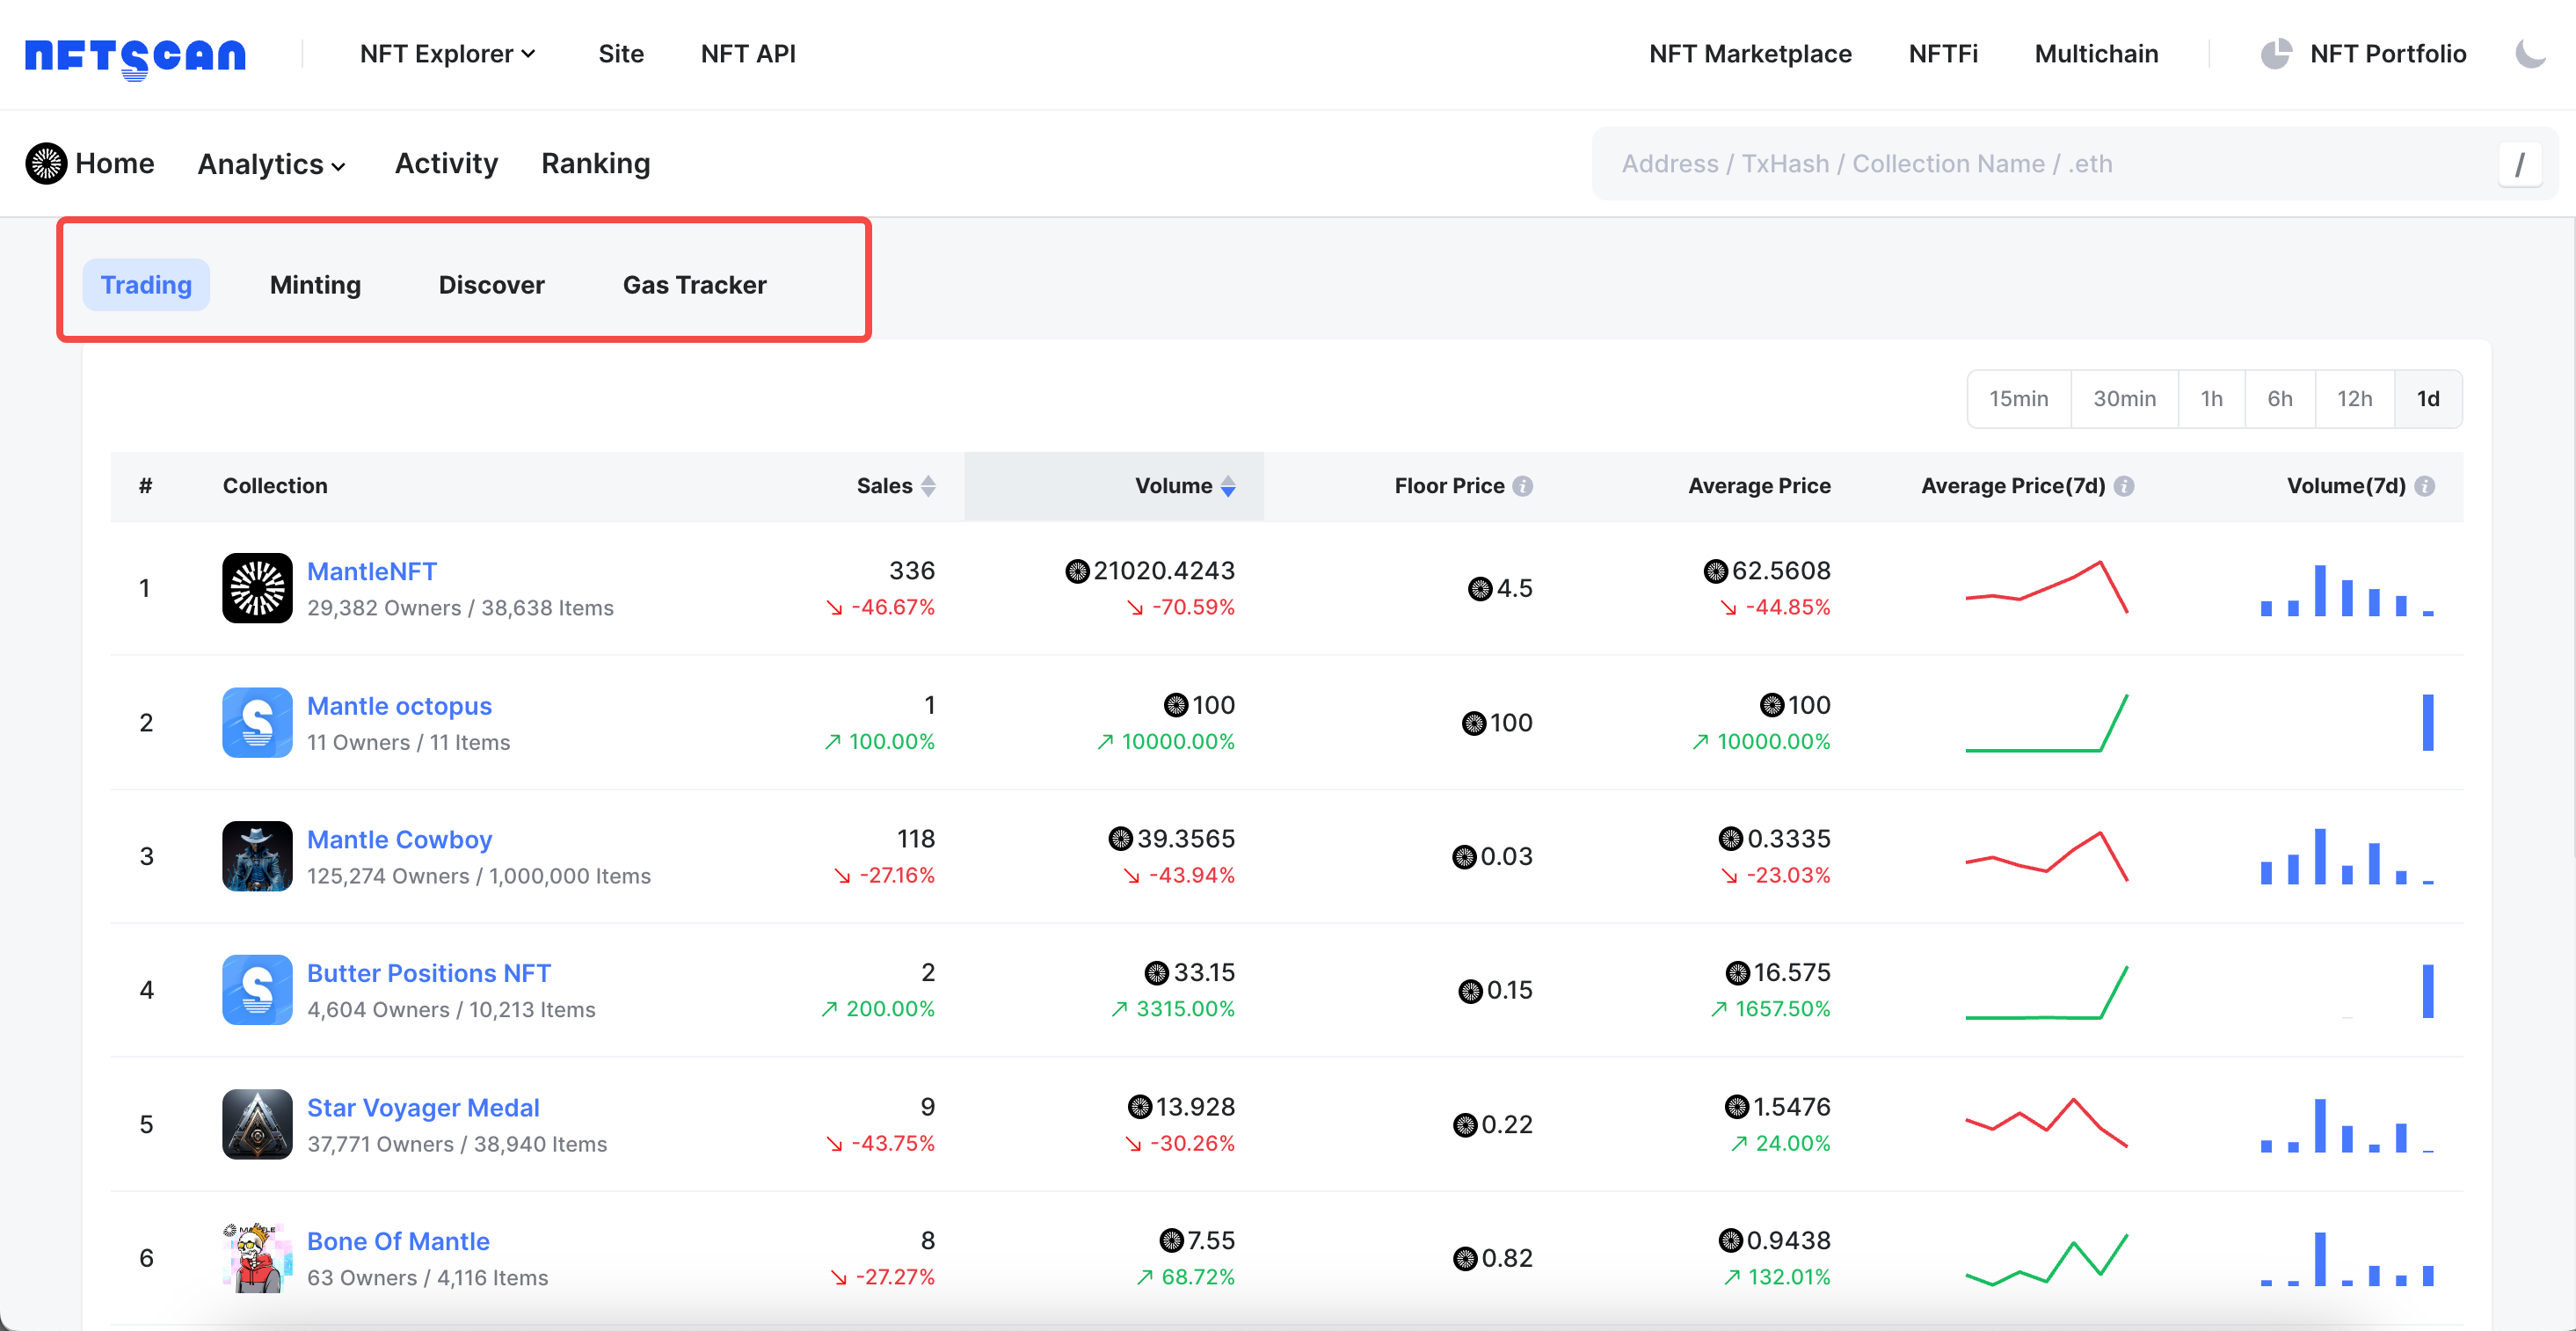Select the 1d time range
The width and height of the screenshot is (2576, 1331).
click(x=2428, y=399)
